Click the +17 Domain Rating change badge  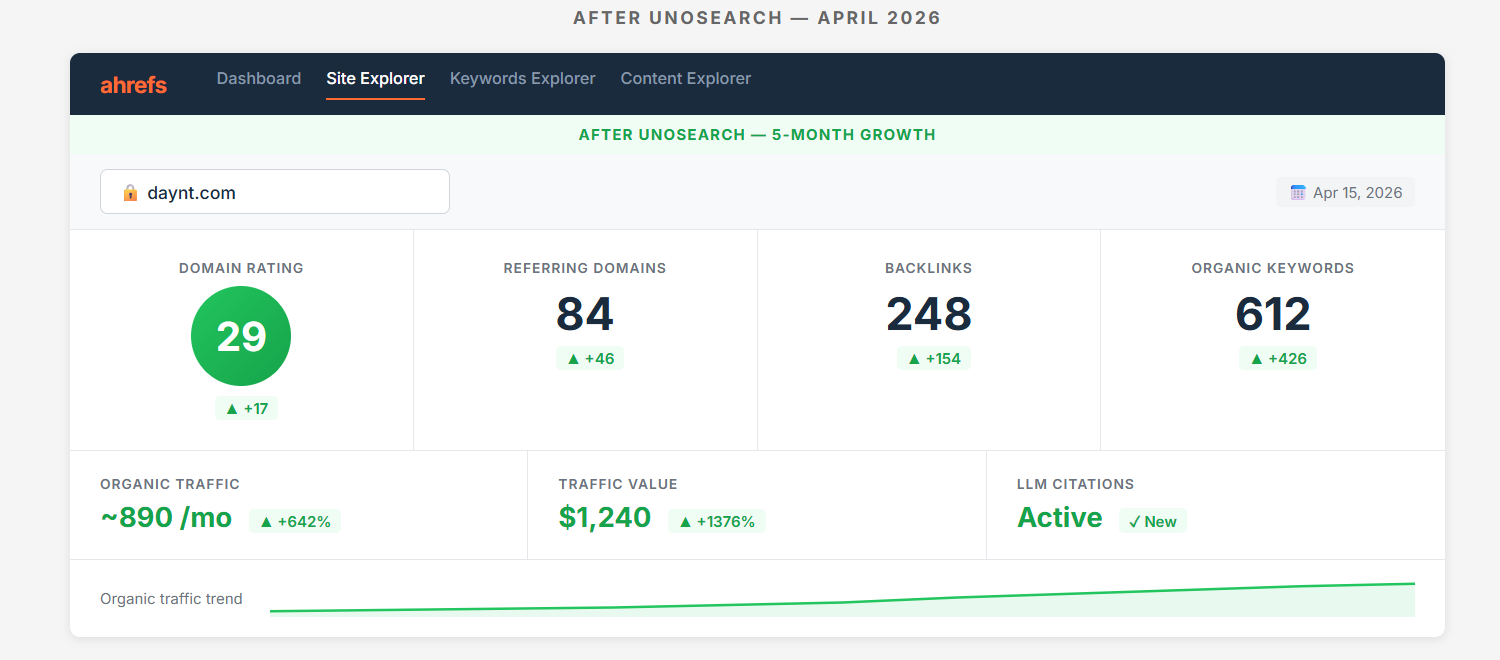click(246, 408)
